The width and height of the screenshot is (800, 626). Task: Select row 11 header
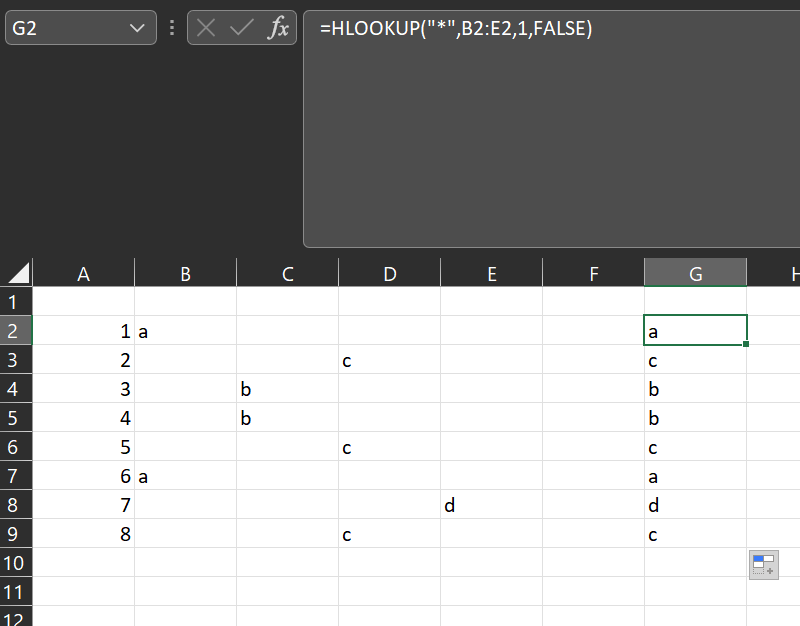click(16, 592)
